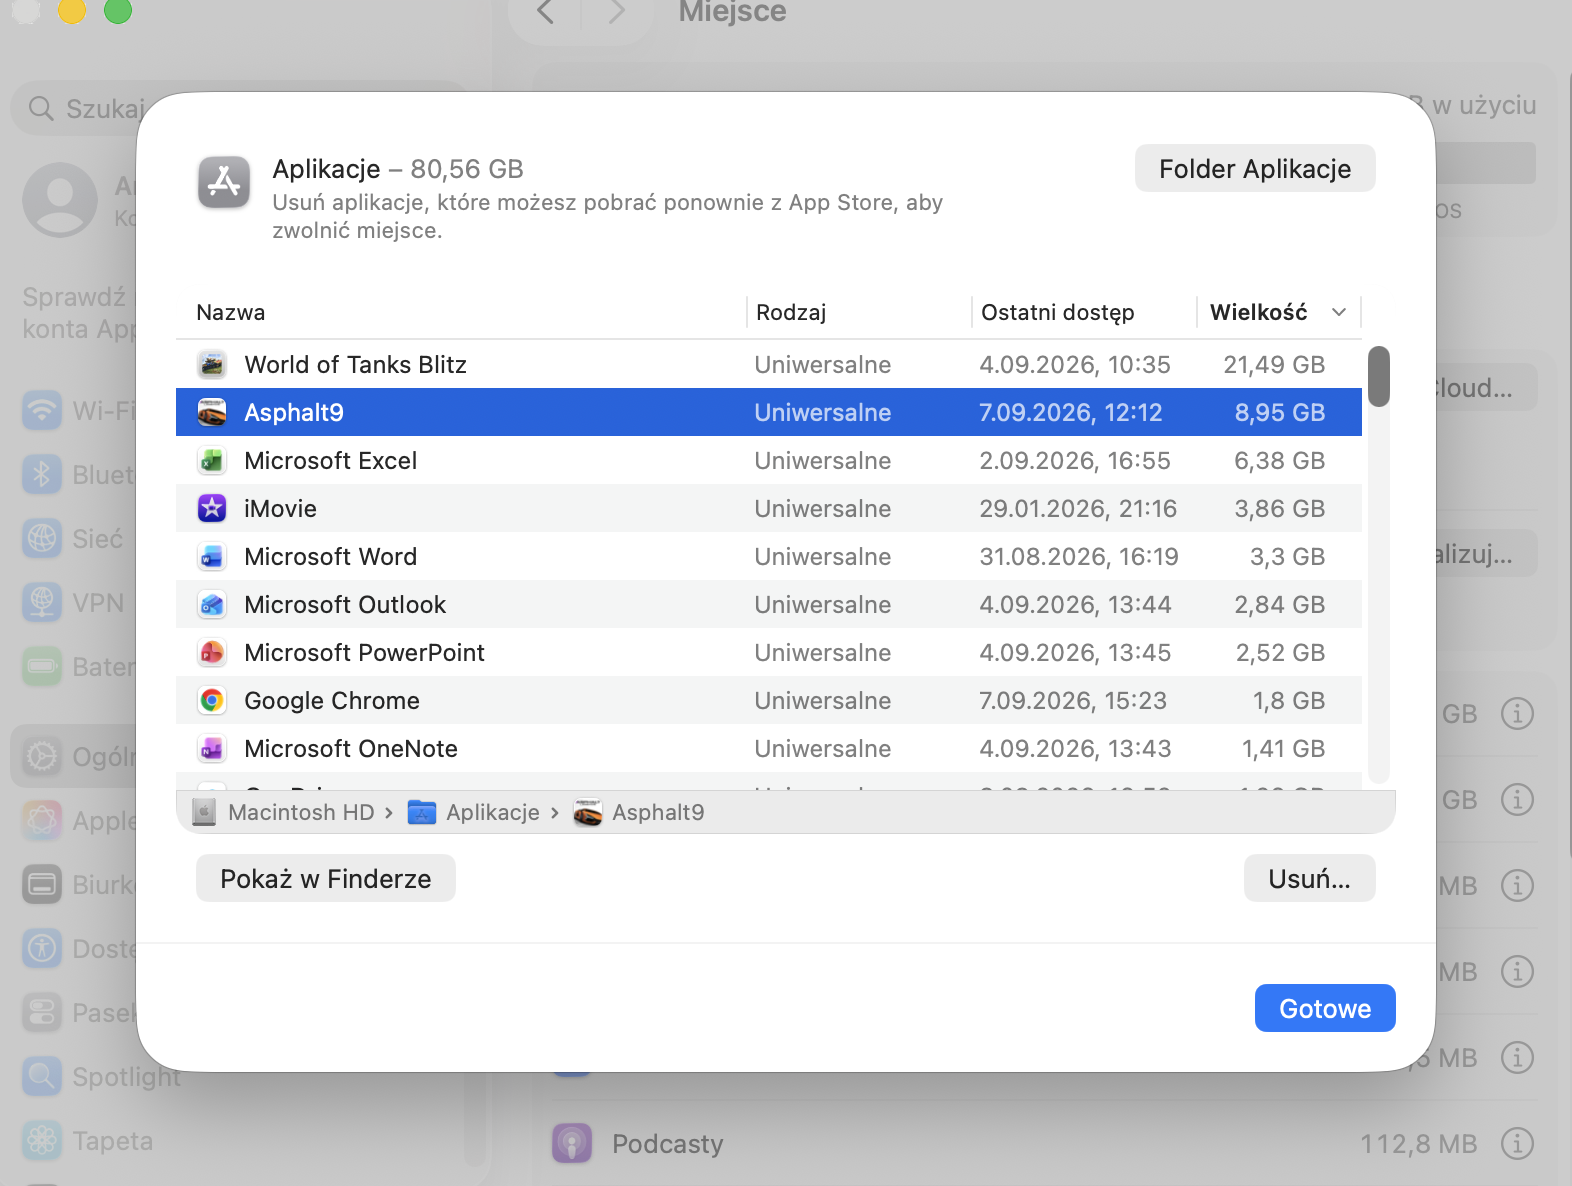Click the Google Chrome app icon
This screenshot has height=1186, width=1572.
pos(212,701)
